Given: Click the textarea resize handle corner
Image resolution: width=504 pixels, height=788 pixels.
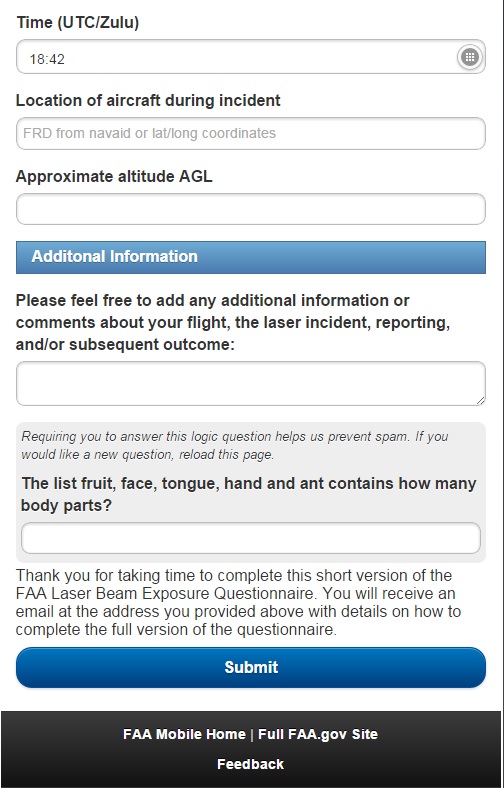Looking at the screenshot, I should pos(481,401).
